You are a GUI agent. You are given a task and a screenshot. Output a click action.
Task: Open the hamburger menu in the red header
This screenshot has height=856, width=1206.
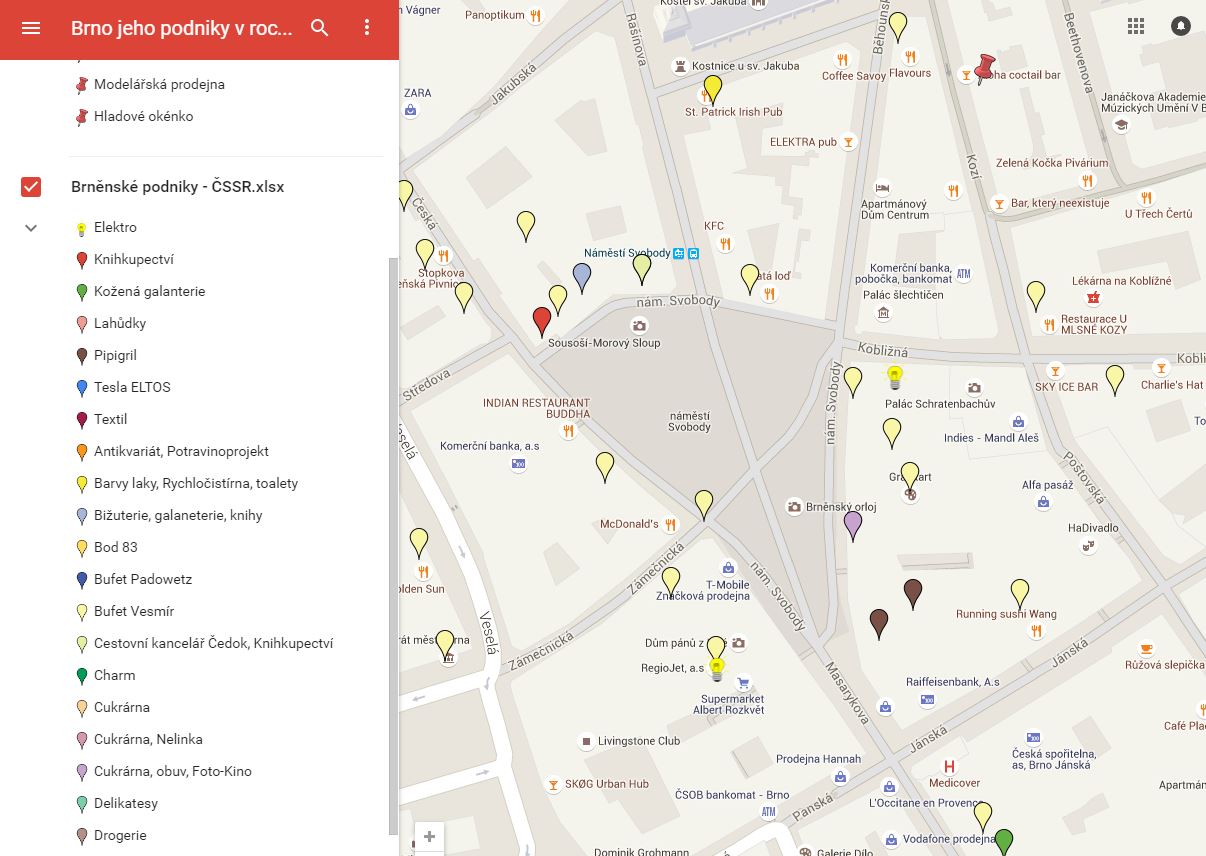(31, 28)
